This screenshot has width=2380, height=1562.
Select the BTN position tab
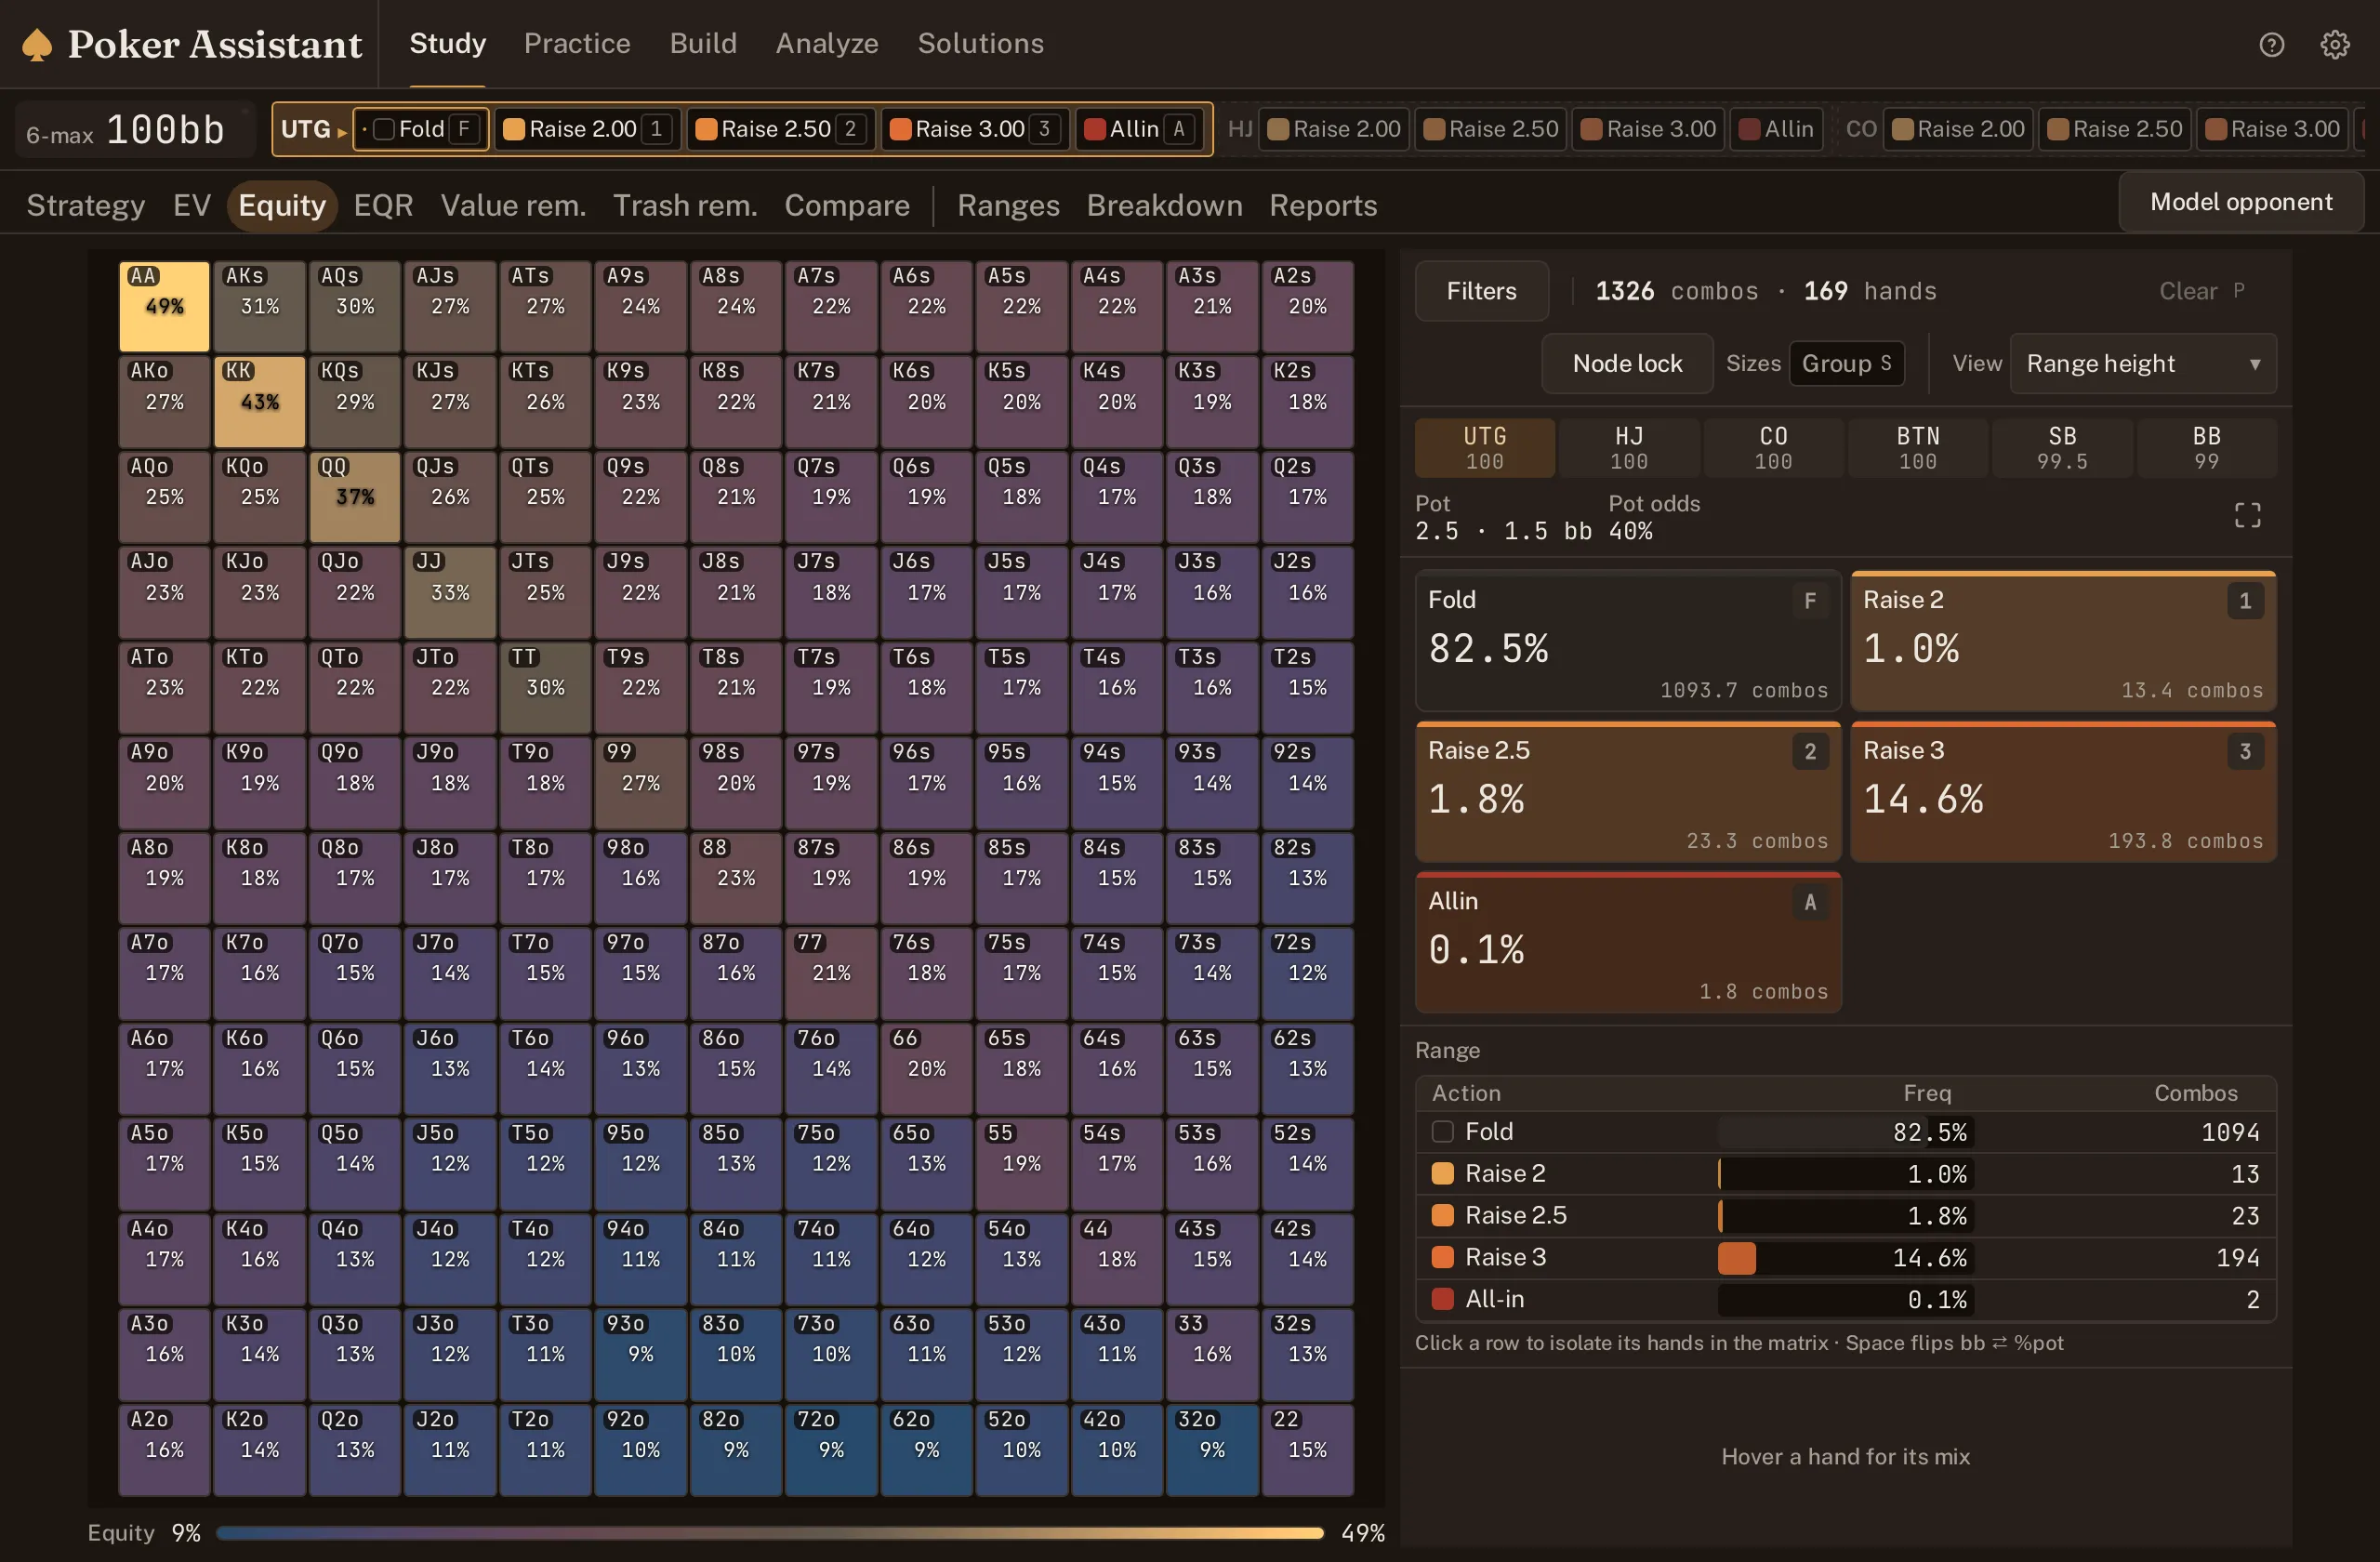(1917, 447)
